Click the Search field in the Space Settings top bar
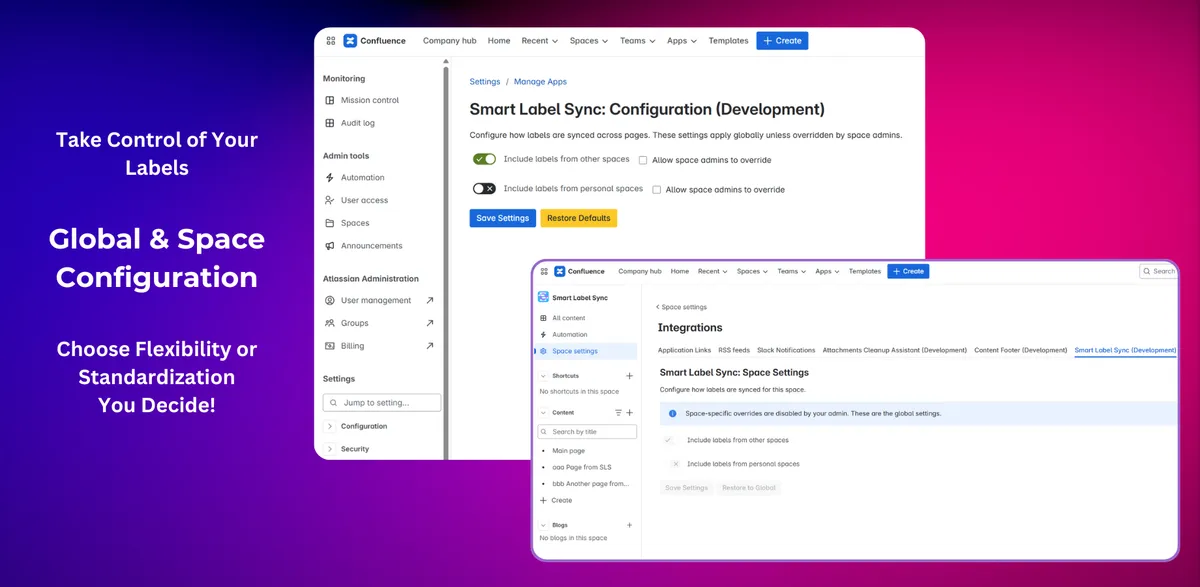The width and height of the screenshot is (1200, 587). tap(1160, 271)
